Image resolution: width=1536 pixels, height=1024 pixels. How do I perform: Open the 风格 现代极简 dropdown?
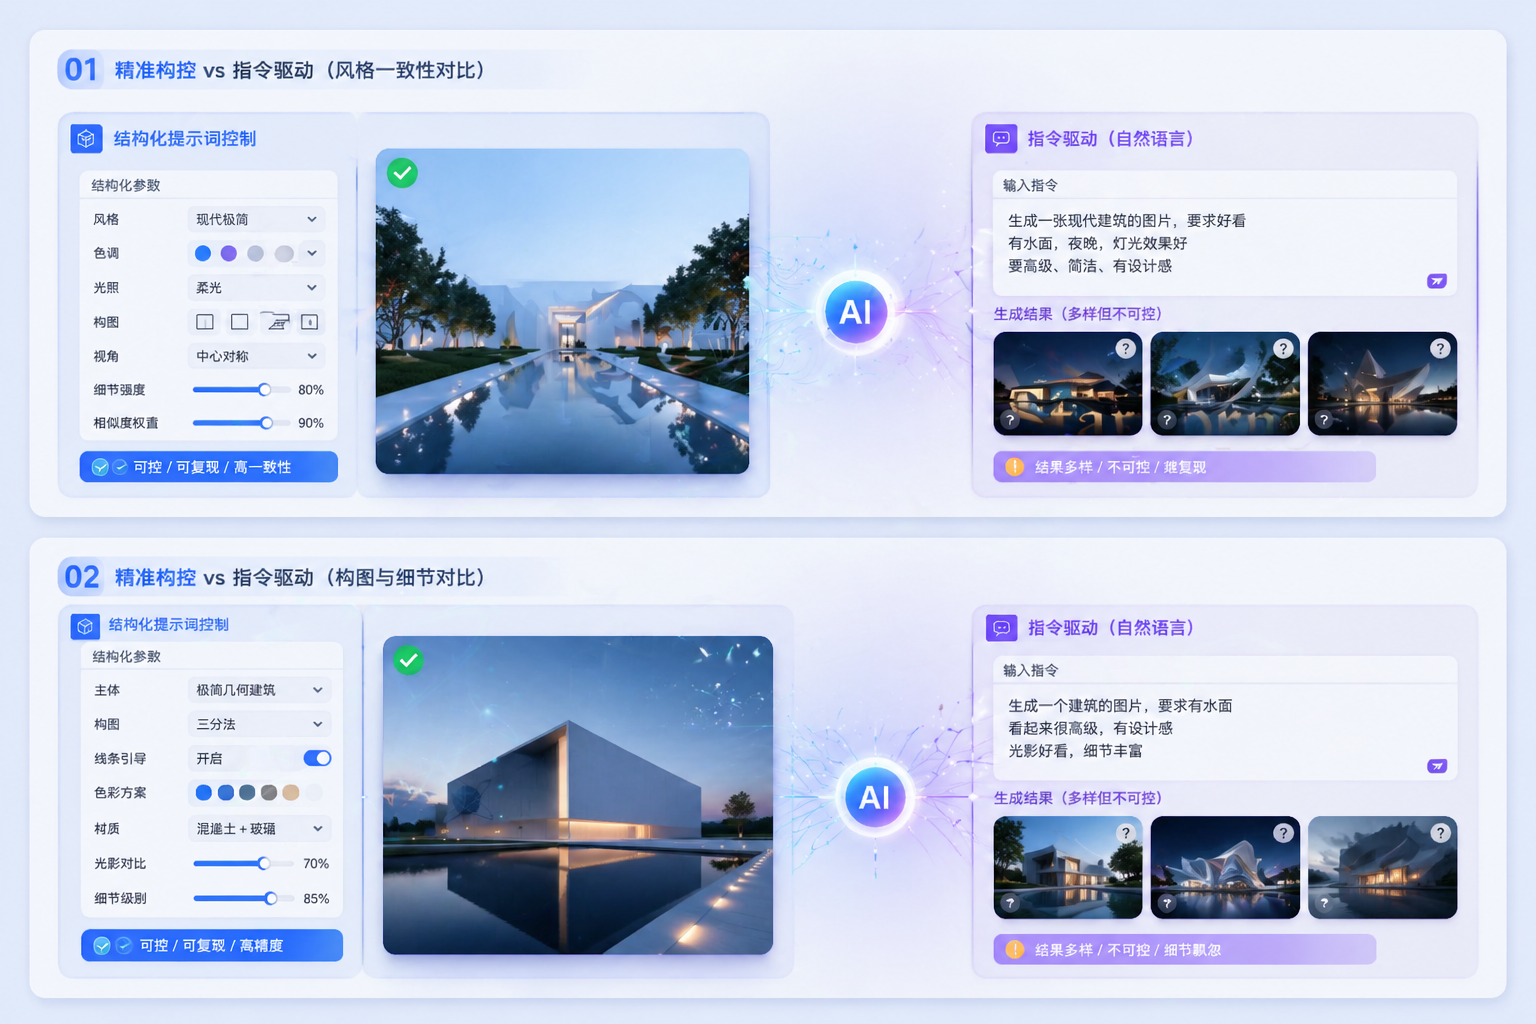pyautogui.click(x=256, y=219)
